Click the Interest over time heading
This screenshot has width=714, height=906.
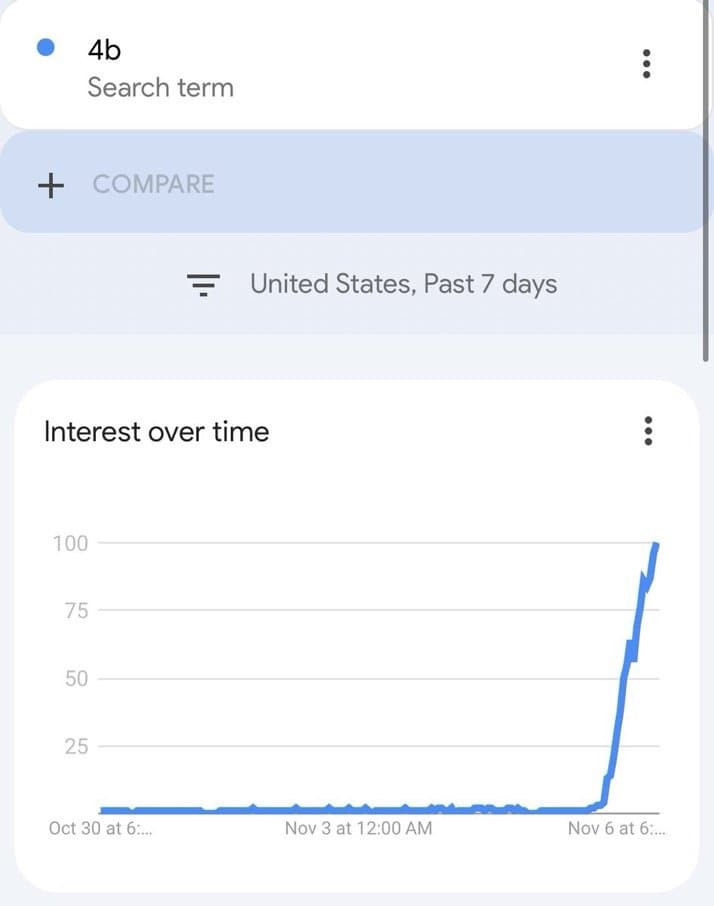(x=157, y=432)
